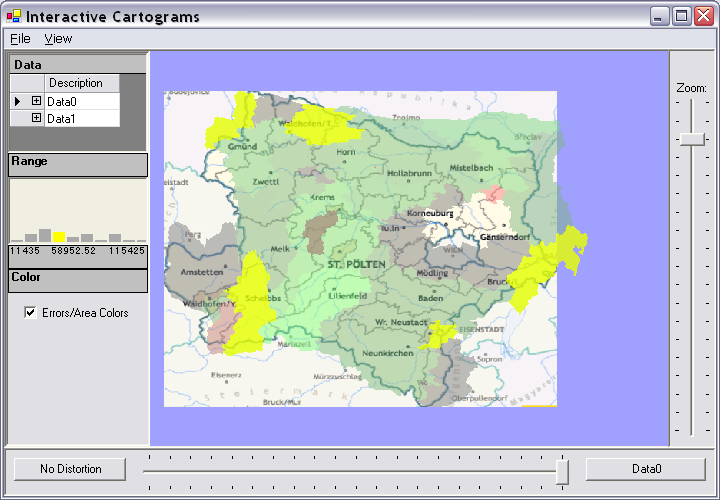Viewport: 720px width, 500px height.
Task: Maximize the Interactive Cartograms window
Action: [x=681, y=16]
